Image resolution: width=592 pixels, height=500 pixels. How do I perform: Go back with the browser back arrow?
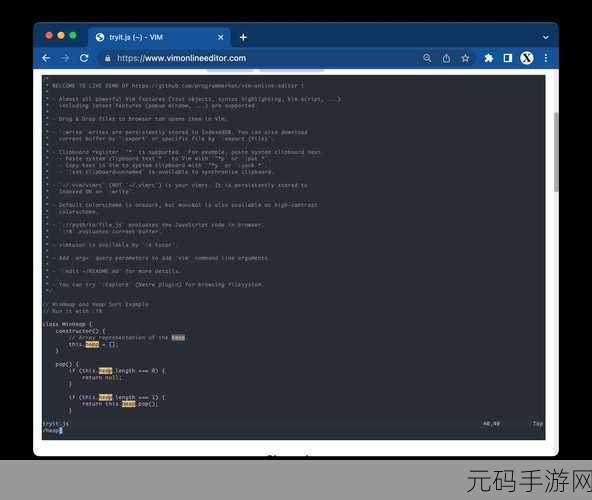coord(46,58)
